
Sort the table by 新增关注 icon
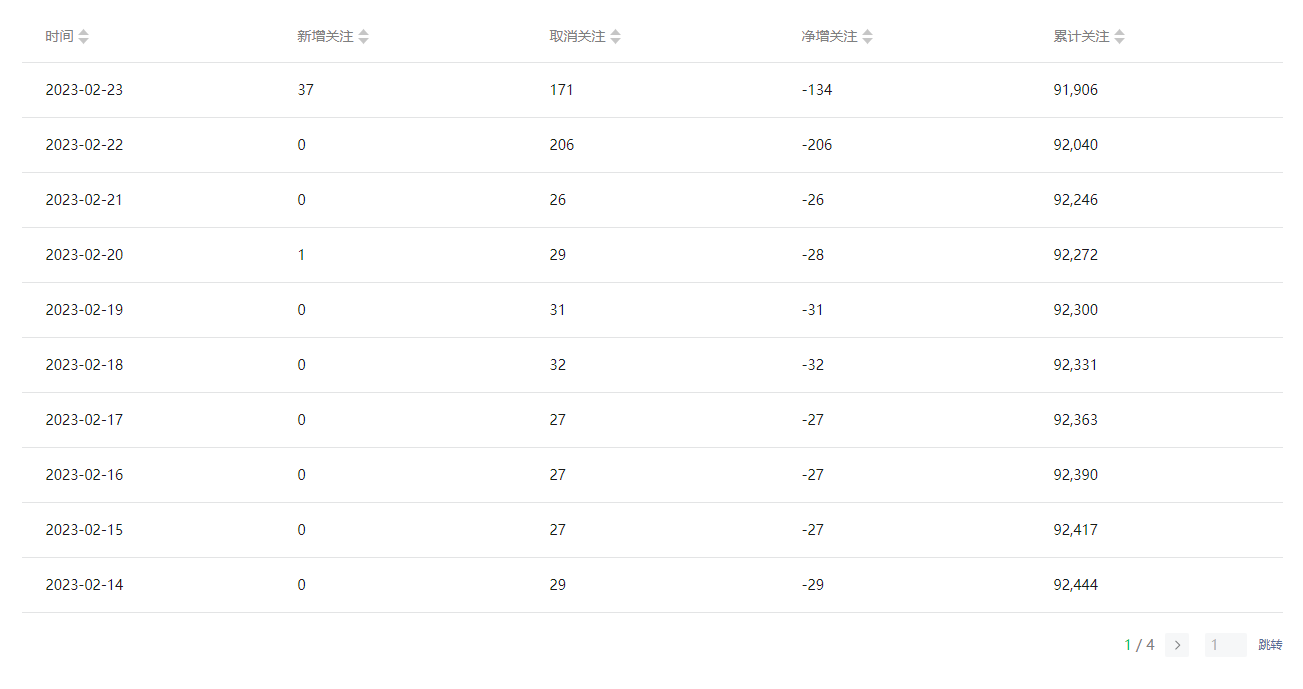coord(364,37)
